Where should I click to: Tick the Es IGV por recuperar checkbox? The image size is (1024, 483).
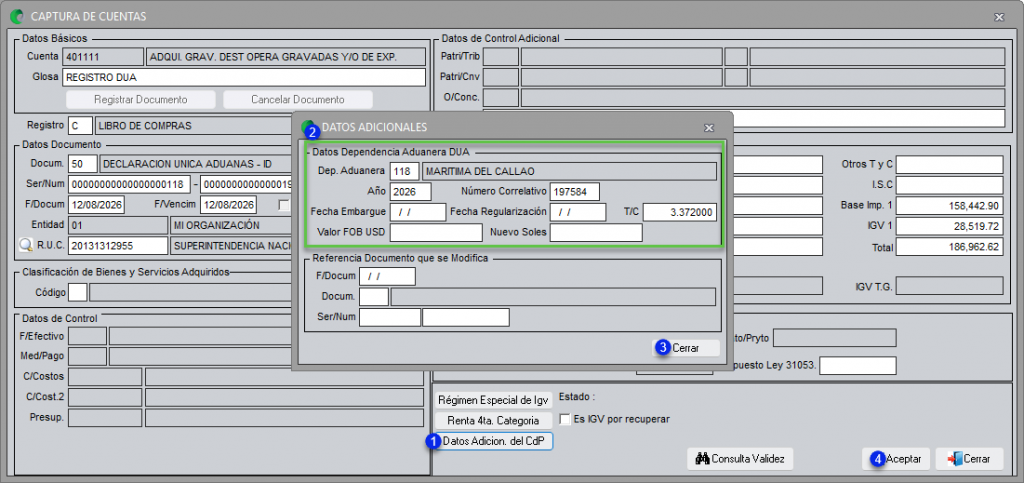(x=566, y=419)
